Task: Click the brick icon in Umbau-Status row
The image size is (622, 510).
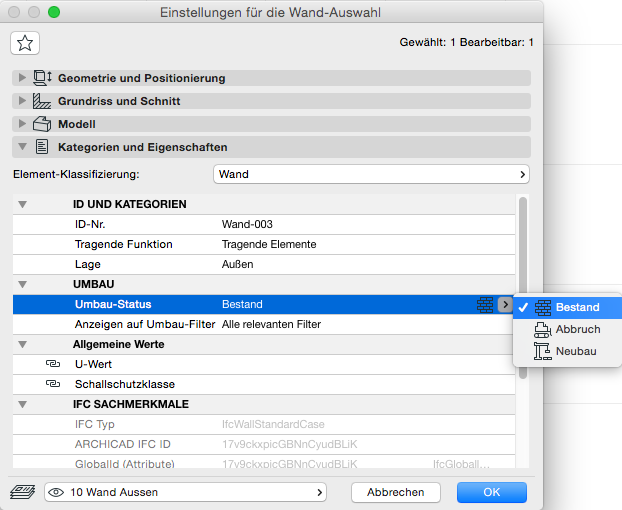Action: pyautogui.click(x=486, y=304)
